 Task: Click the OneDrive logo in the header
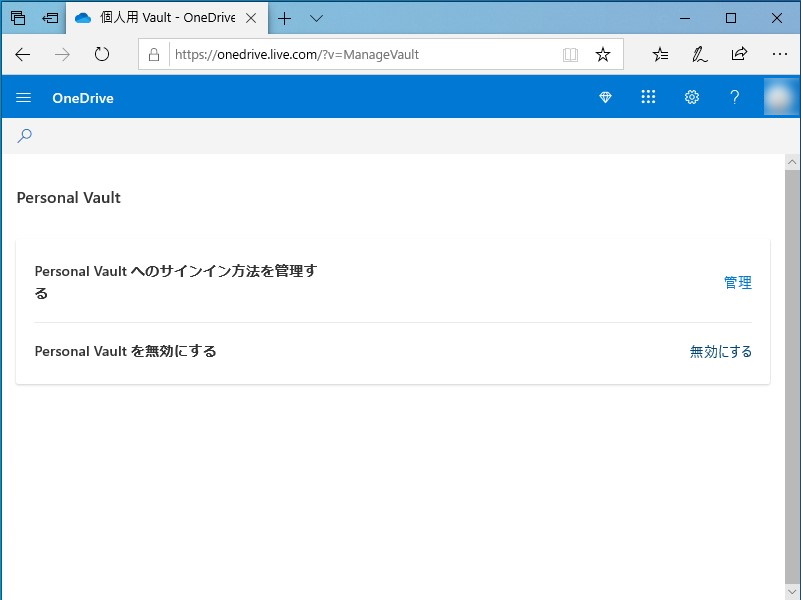coord(82,97)
